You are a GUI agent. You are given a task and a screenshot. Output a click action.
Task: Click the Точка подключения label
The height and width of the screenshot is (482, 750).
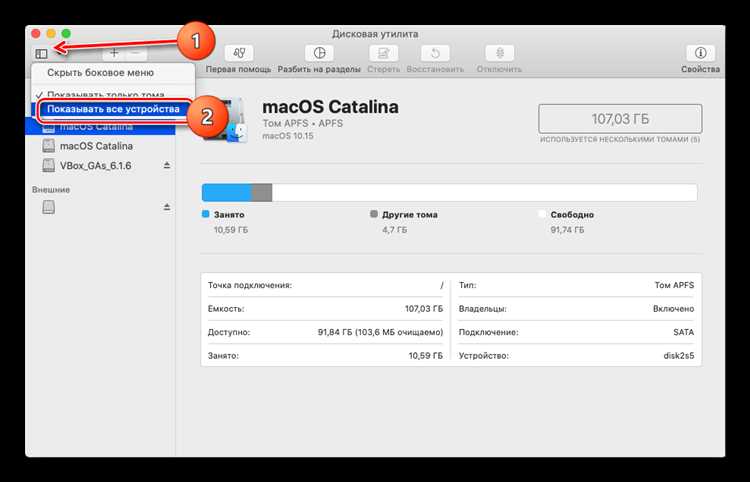[250, 285]
